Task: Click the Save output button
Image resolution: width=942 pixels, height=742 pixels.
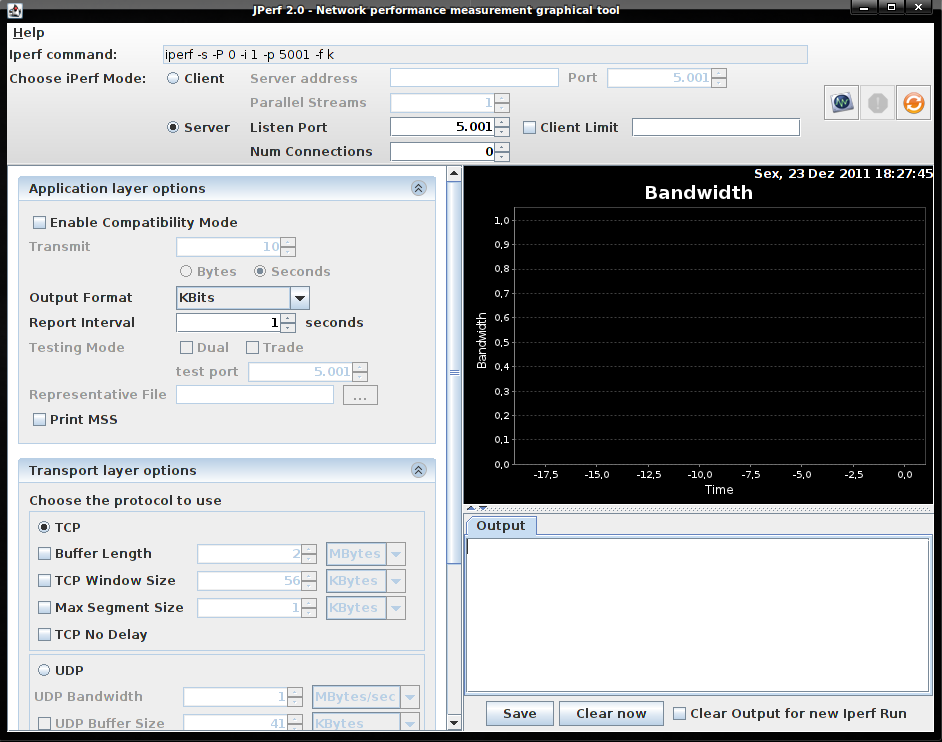Action: pyautogui.click(x=520, y=713)
